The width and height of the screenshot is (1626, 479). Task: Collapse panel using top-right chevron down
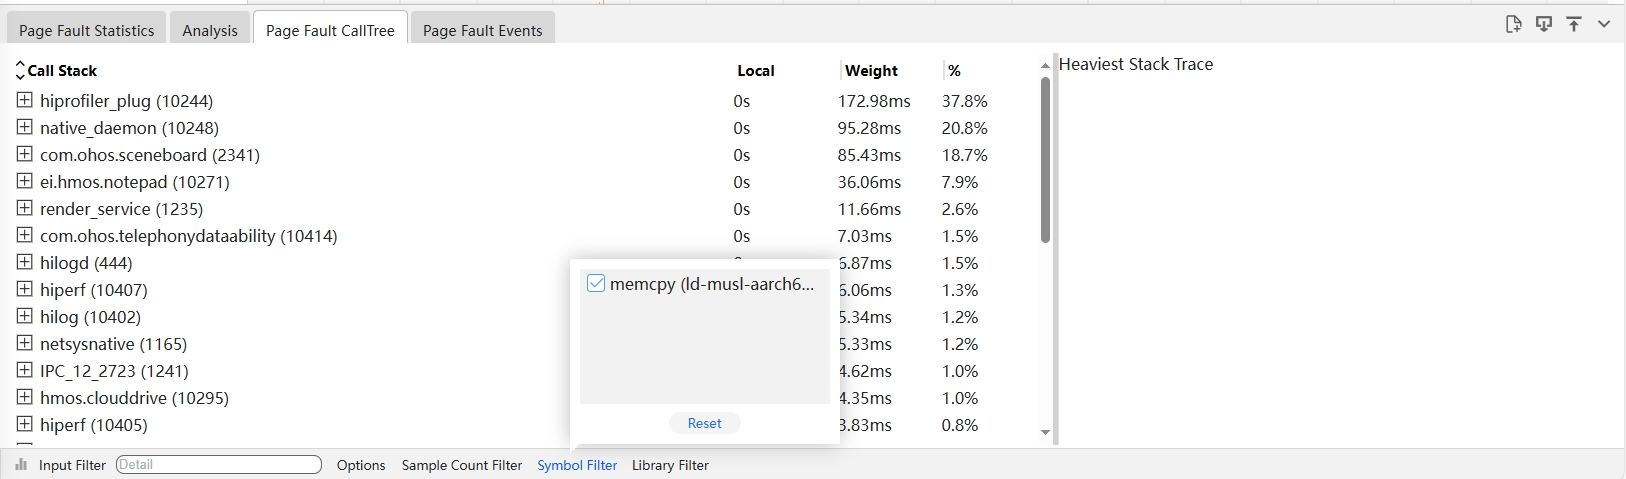(x=1604, y=24)
